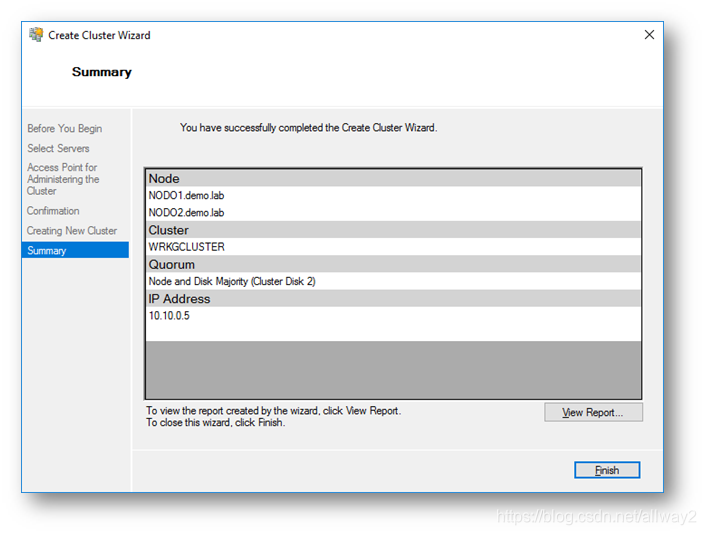This screenshot has width=706, height=535.
Task: Select the WRKGCLUSTER row
Action: click(394, 247)
